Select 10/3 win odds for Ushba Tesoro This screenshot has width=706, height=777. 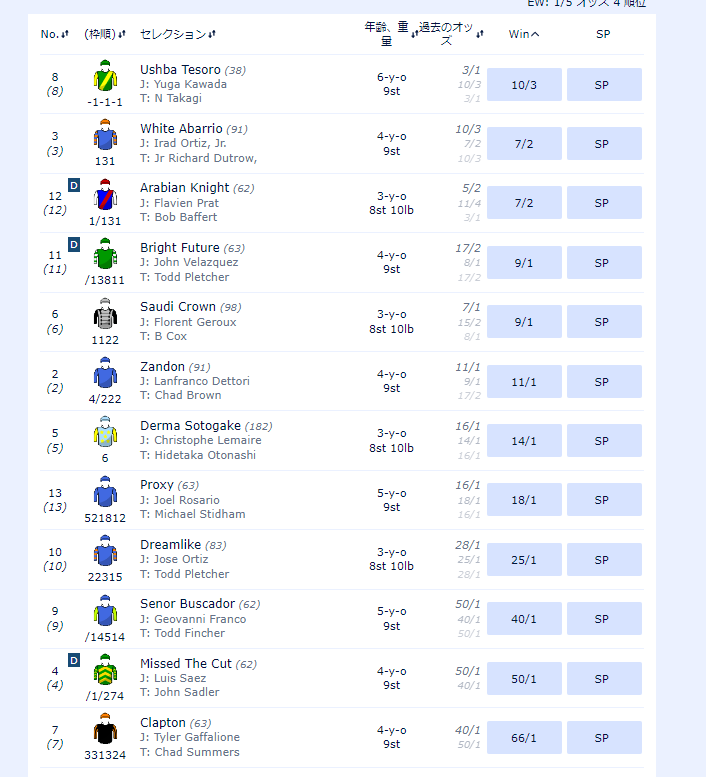tap(524, 85)
